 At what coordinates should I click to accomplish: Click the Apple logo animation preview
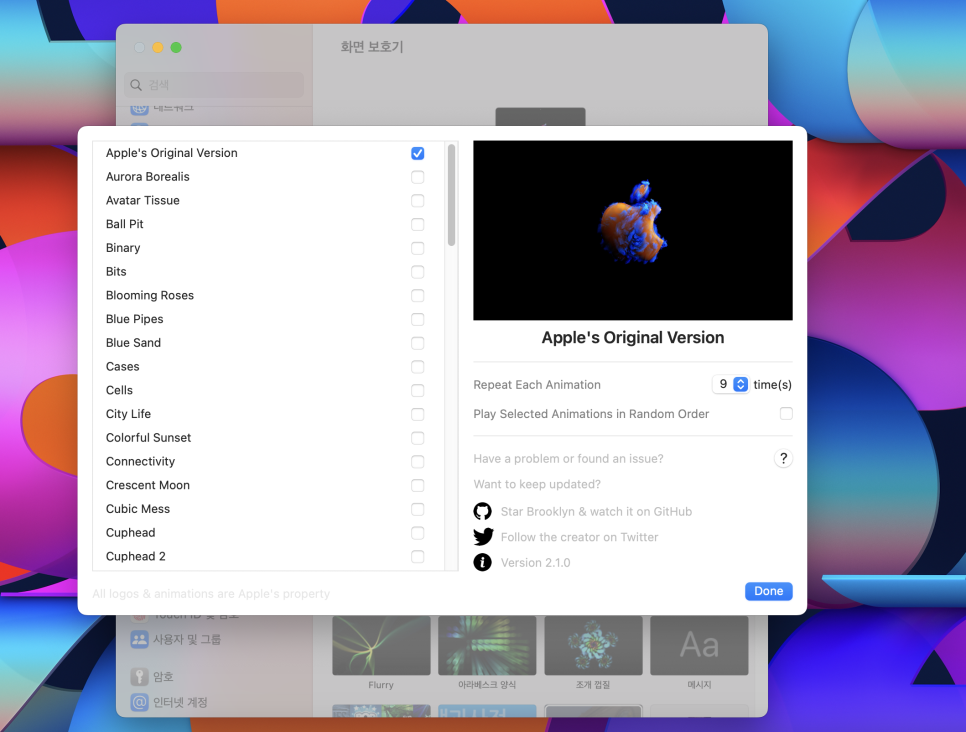click(633, 230)
